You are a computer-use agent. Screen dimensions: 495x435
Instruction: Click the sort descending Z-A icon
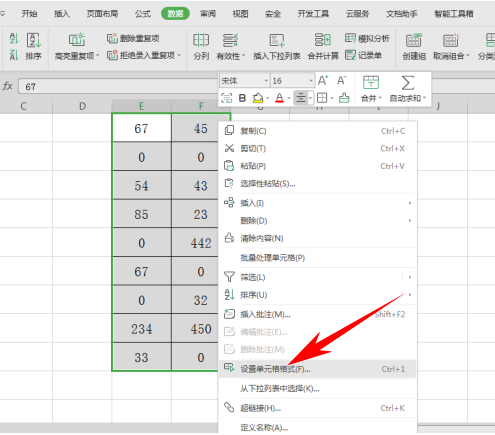14,55
